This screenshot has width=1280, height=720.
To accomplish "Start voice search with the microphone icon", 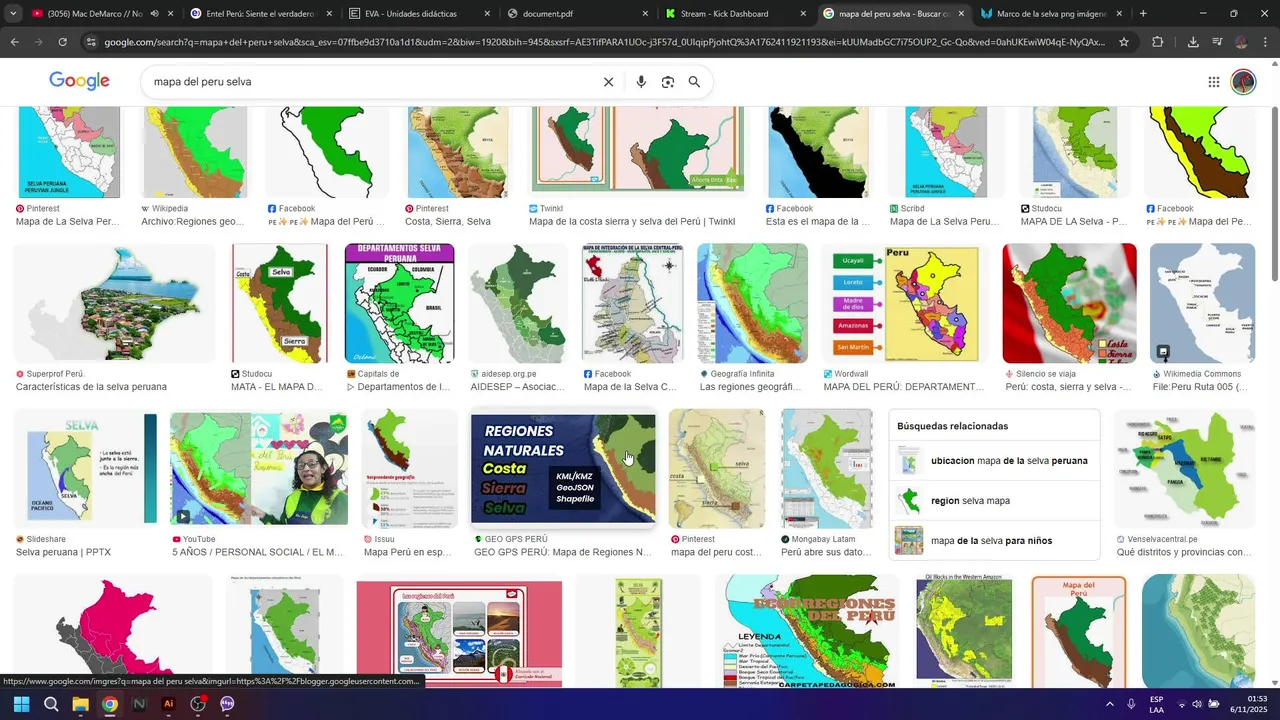I will point(641,82).
